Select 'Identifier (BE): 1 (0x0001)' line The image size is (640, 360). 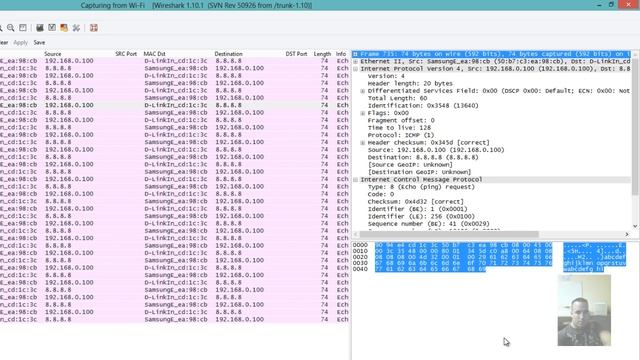pos(418,209)
